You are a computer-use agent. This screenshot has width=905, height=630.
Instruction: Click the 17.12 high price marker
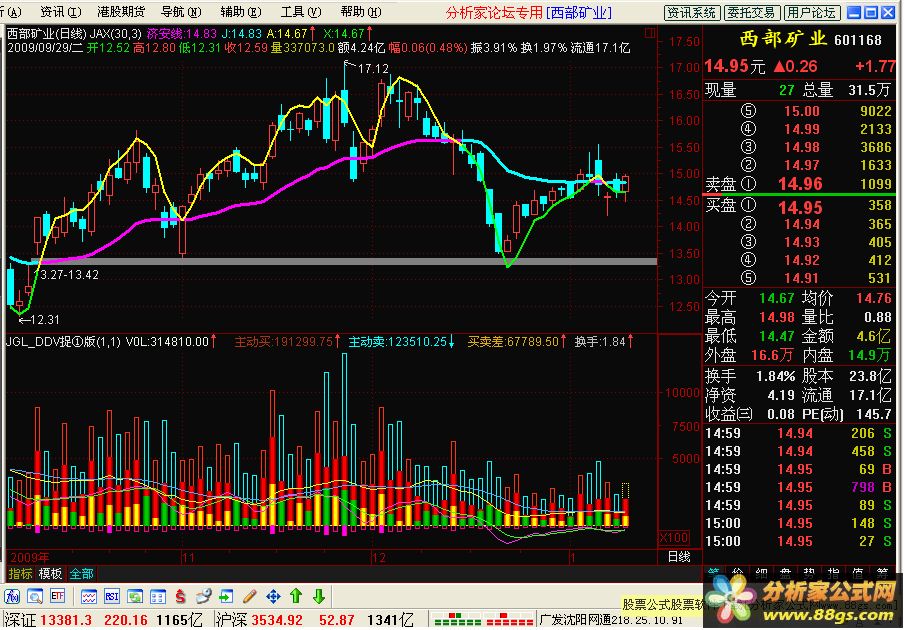(373, 69)
